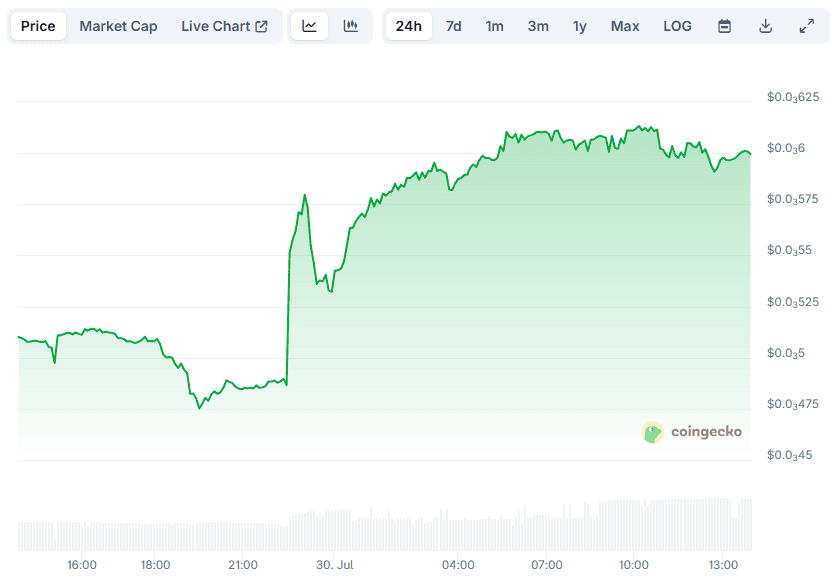Click the external link icon next to Live Chart
The image size is (832, 580).
pyautogui.click(x=262, y=25)
